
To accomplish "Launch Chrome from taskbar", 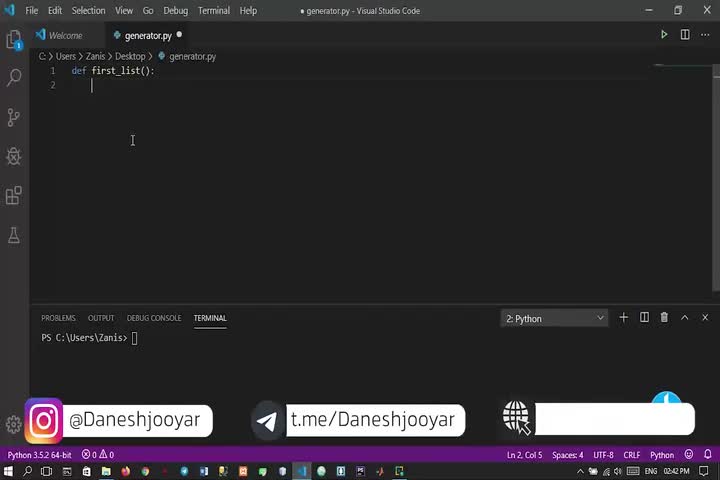I will tap(145, 471).
